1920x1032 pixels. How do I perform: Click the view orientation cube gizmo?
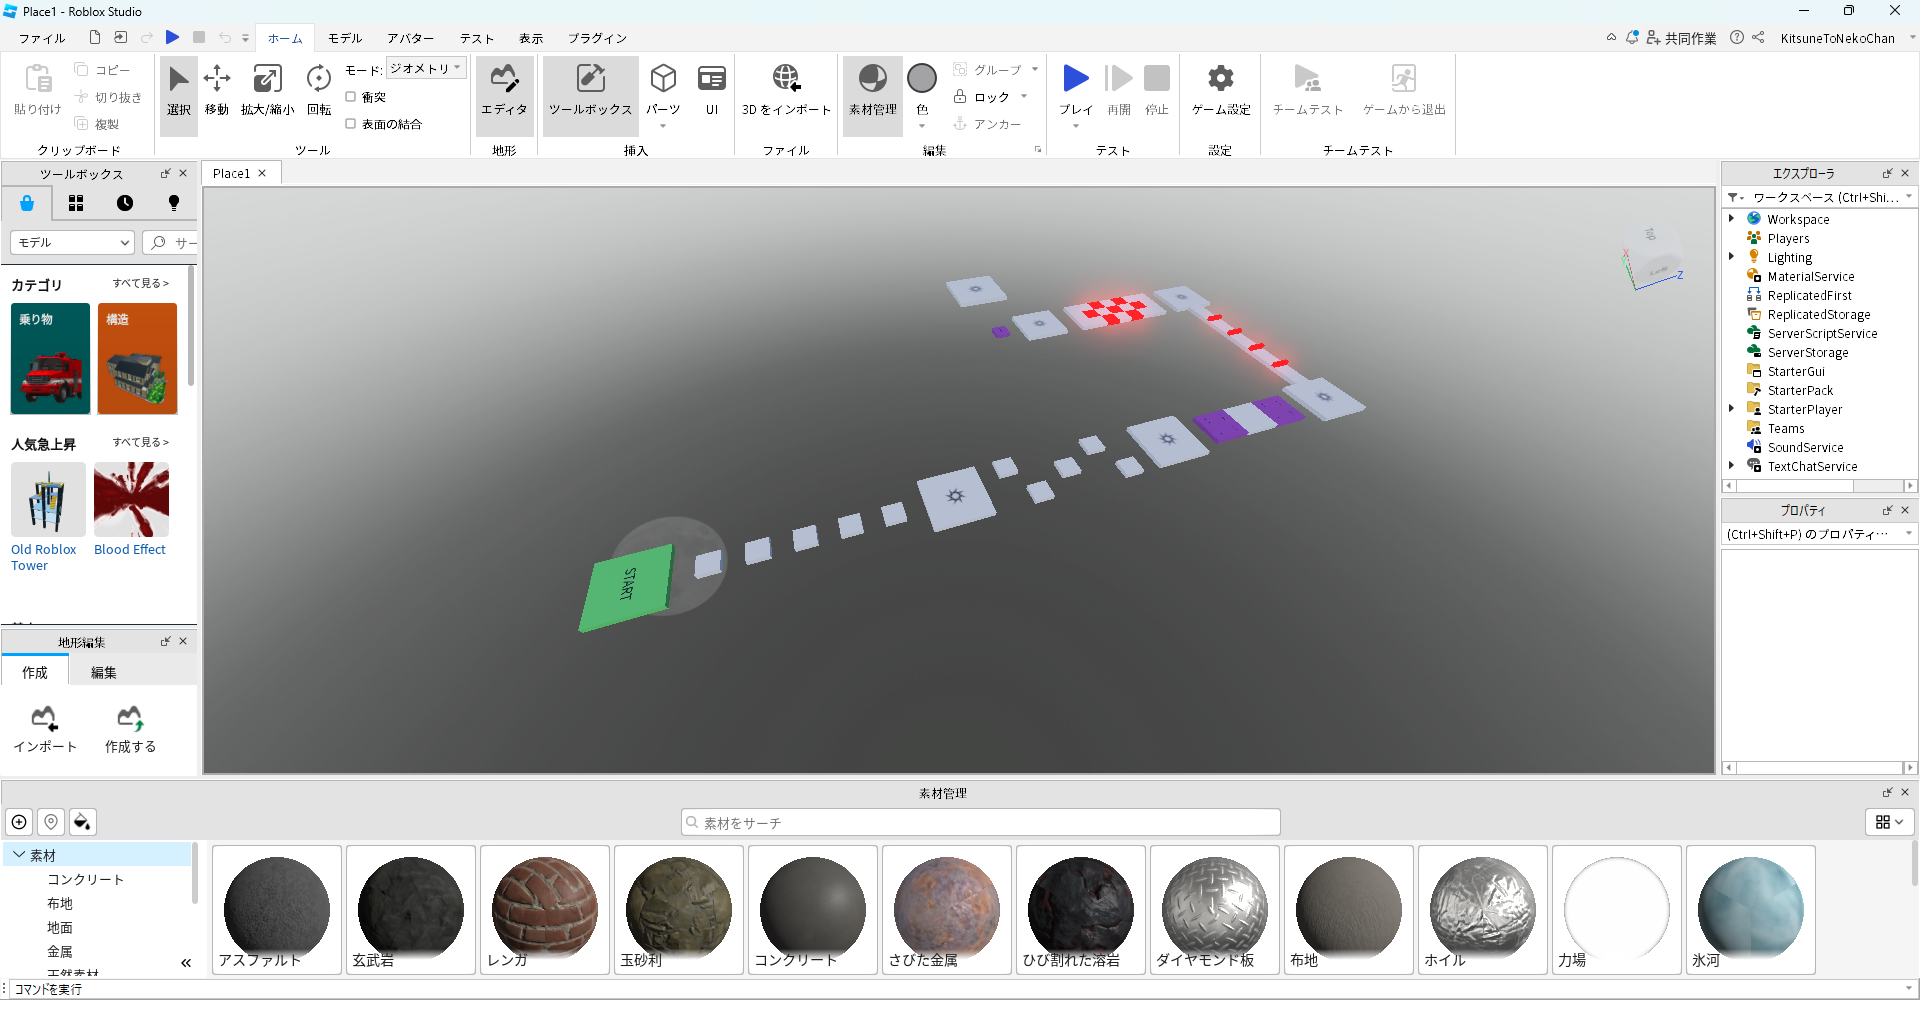(1653, 258)
